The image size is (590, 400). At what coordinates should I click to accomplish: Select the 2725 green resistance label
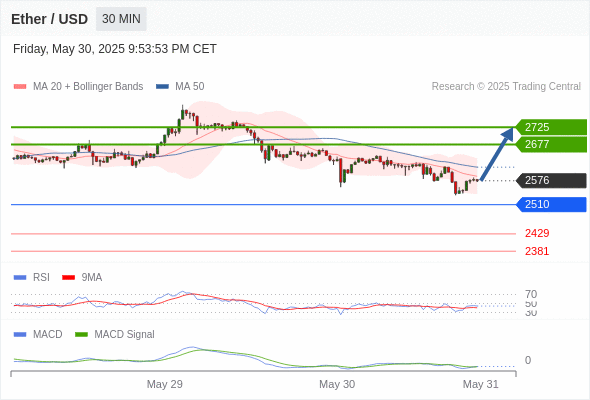point(551,127)
